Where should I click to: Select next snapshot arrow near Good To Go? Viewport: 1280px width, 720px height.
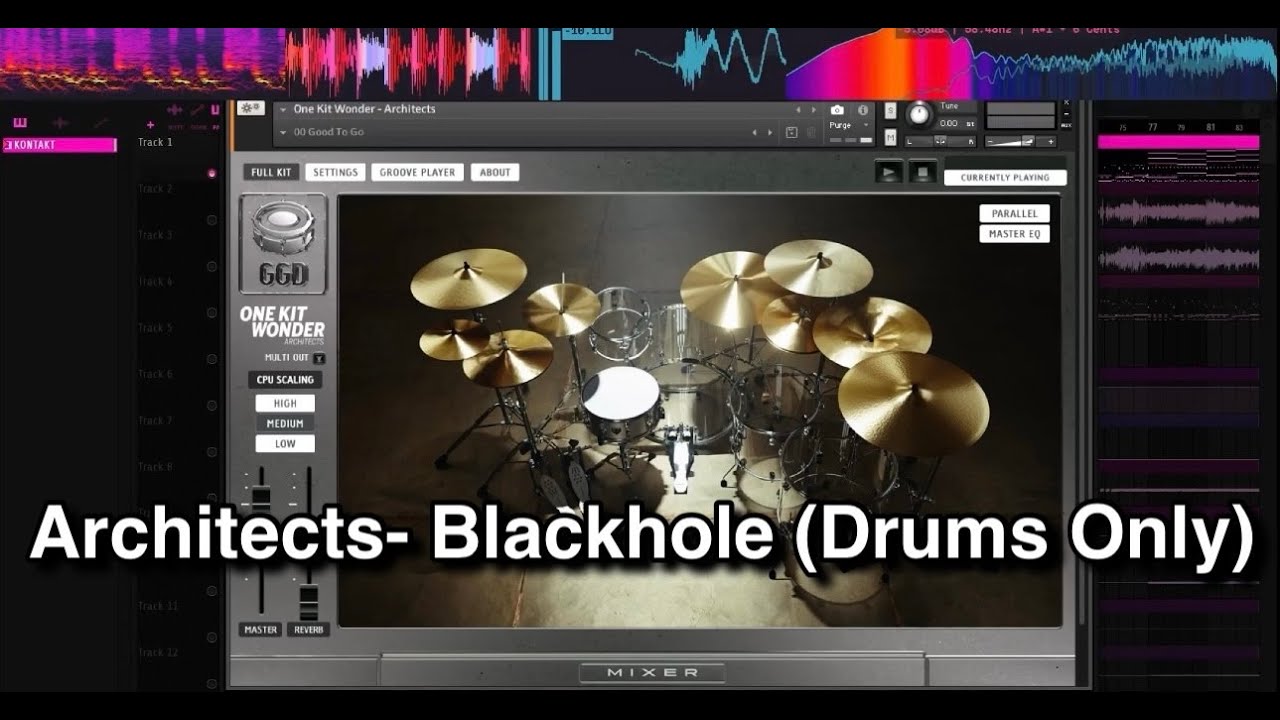[769, 132]
